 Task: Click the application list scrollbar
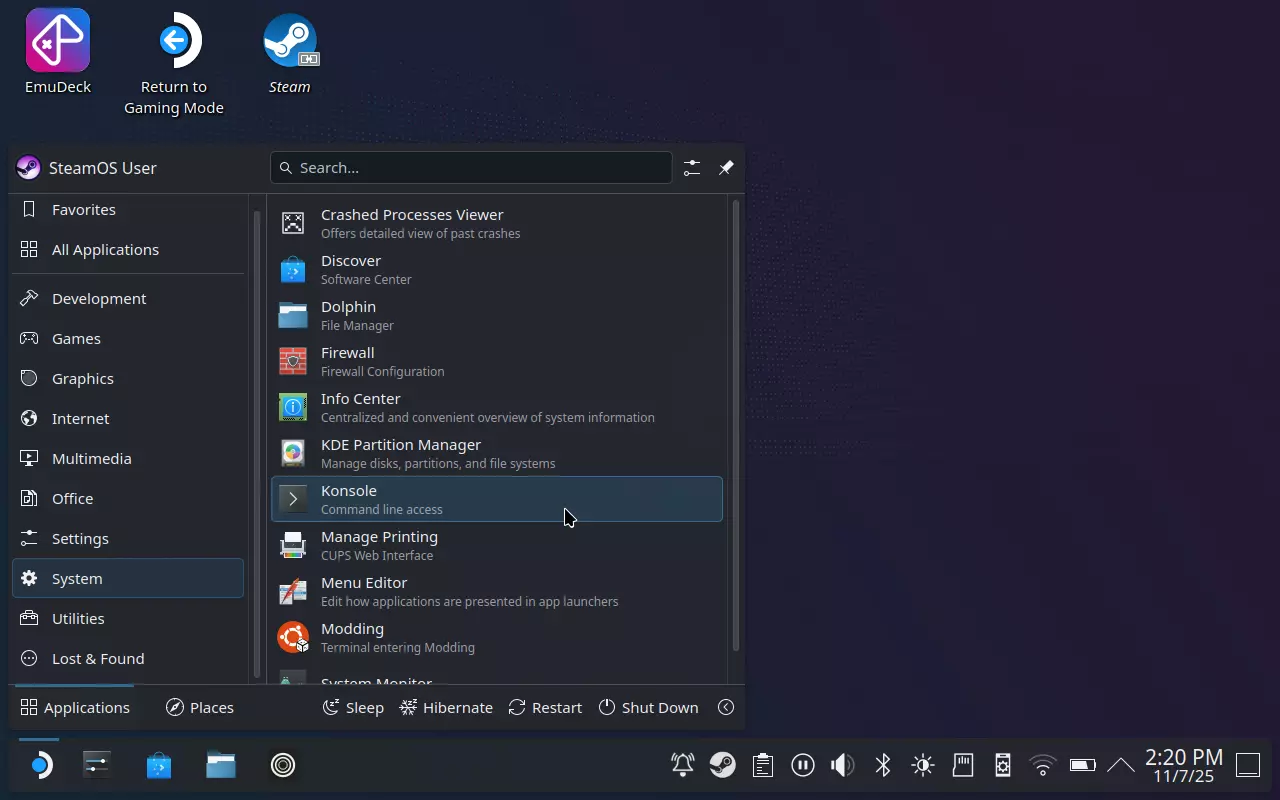(x=736, y=425)
